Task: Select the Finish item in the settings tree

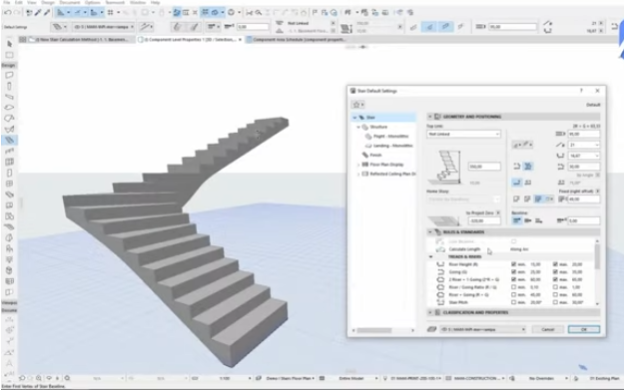Action: pyautogui.click(x=376, y=155)
